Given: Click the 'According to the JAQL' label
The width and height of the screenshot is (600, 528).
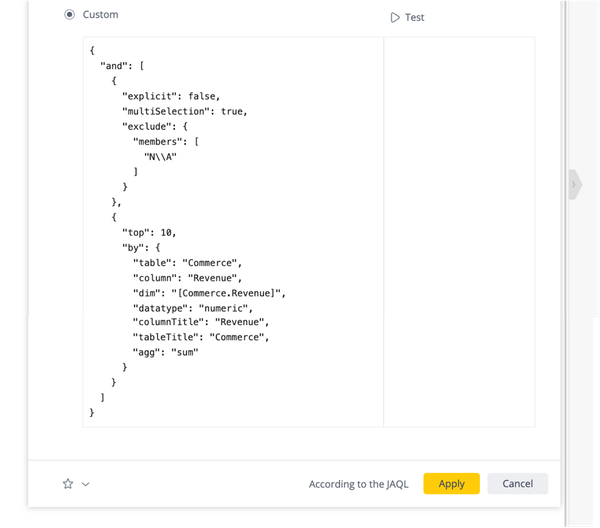Looking at the screenshot, I should click(x=360, y=484).
